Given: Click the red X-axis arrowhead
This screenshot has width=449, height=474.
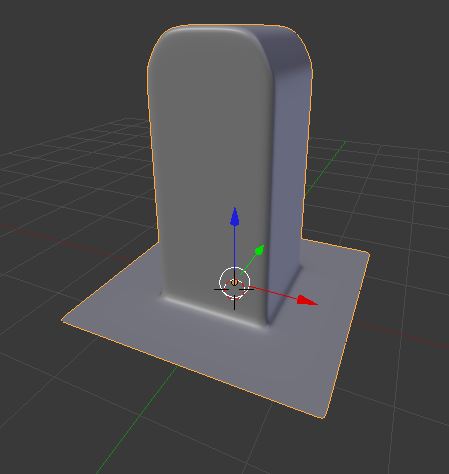Looking at the screenshot, I should (x=307, y=300).
